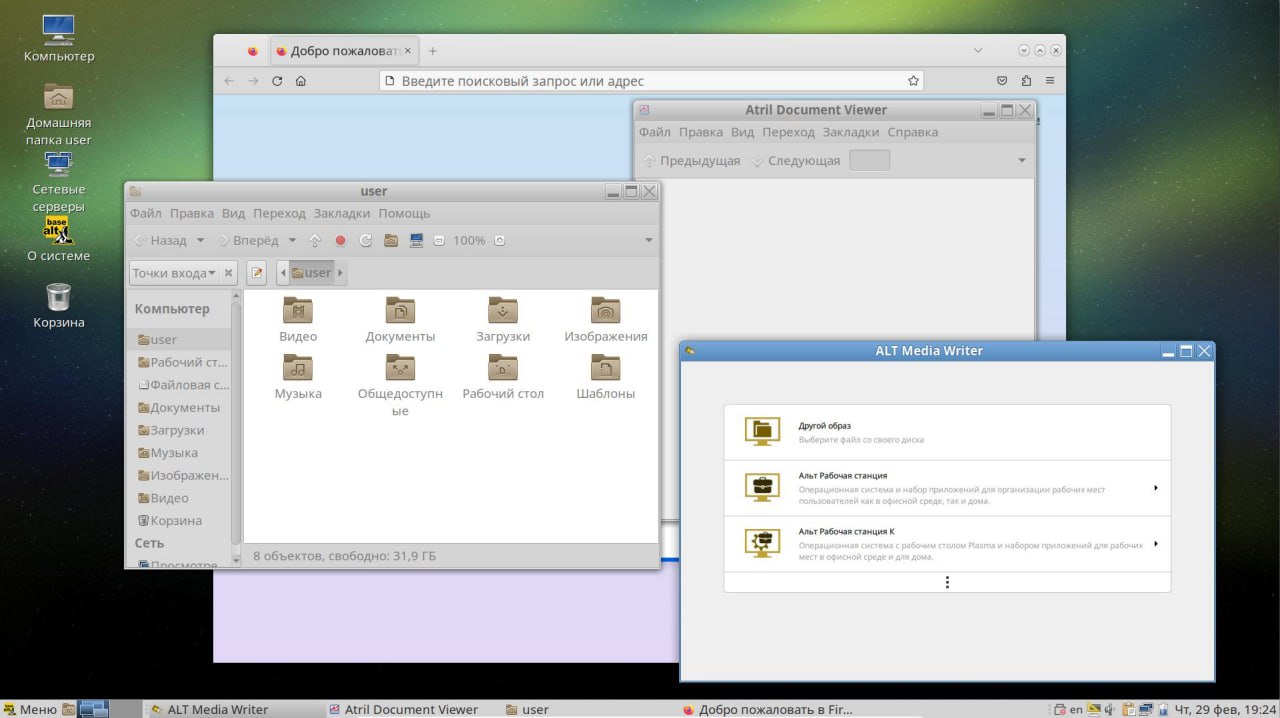Open the Справка menu in Atril

coord(913,132)
